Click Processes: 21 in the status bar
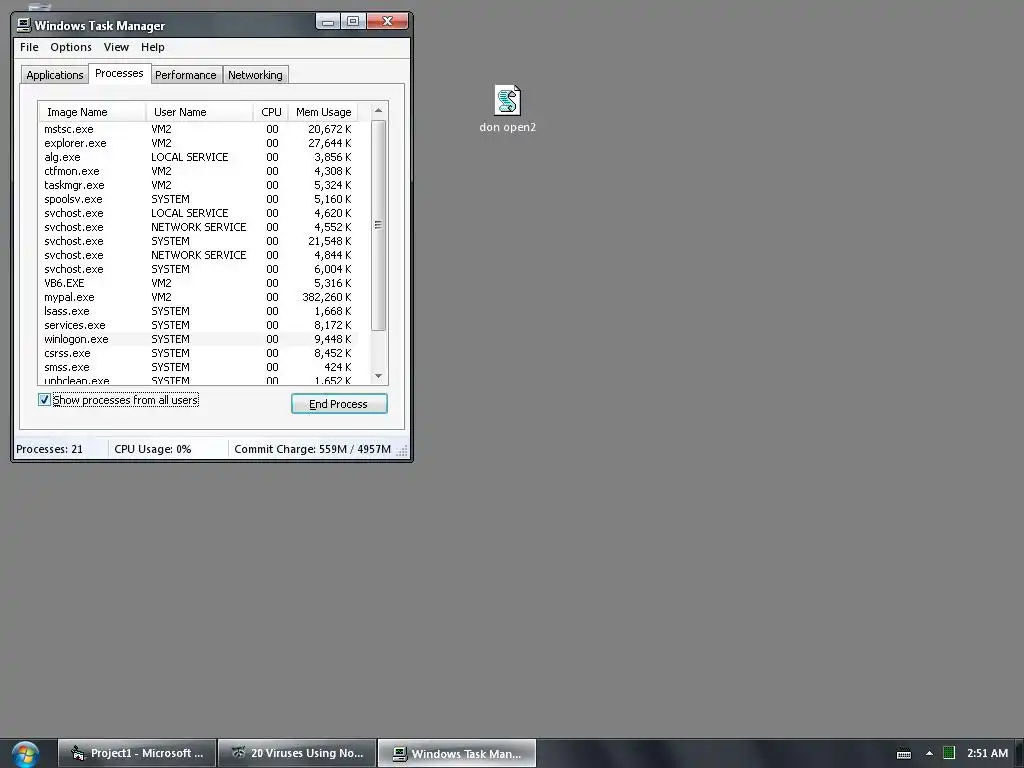Viewport: 1024px width, 768px height. click(x=50, y=449)
